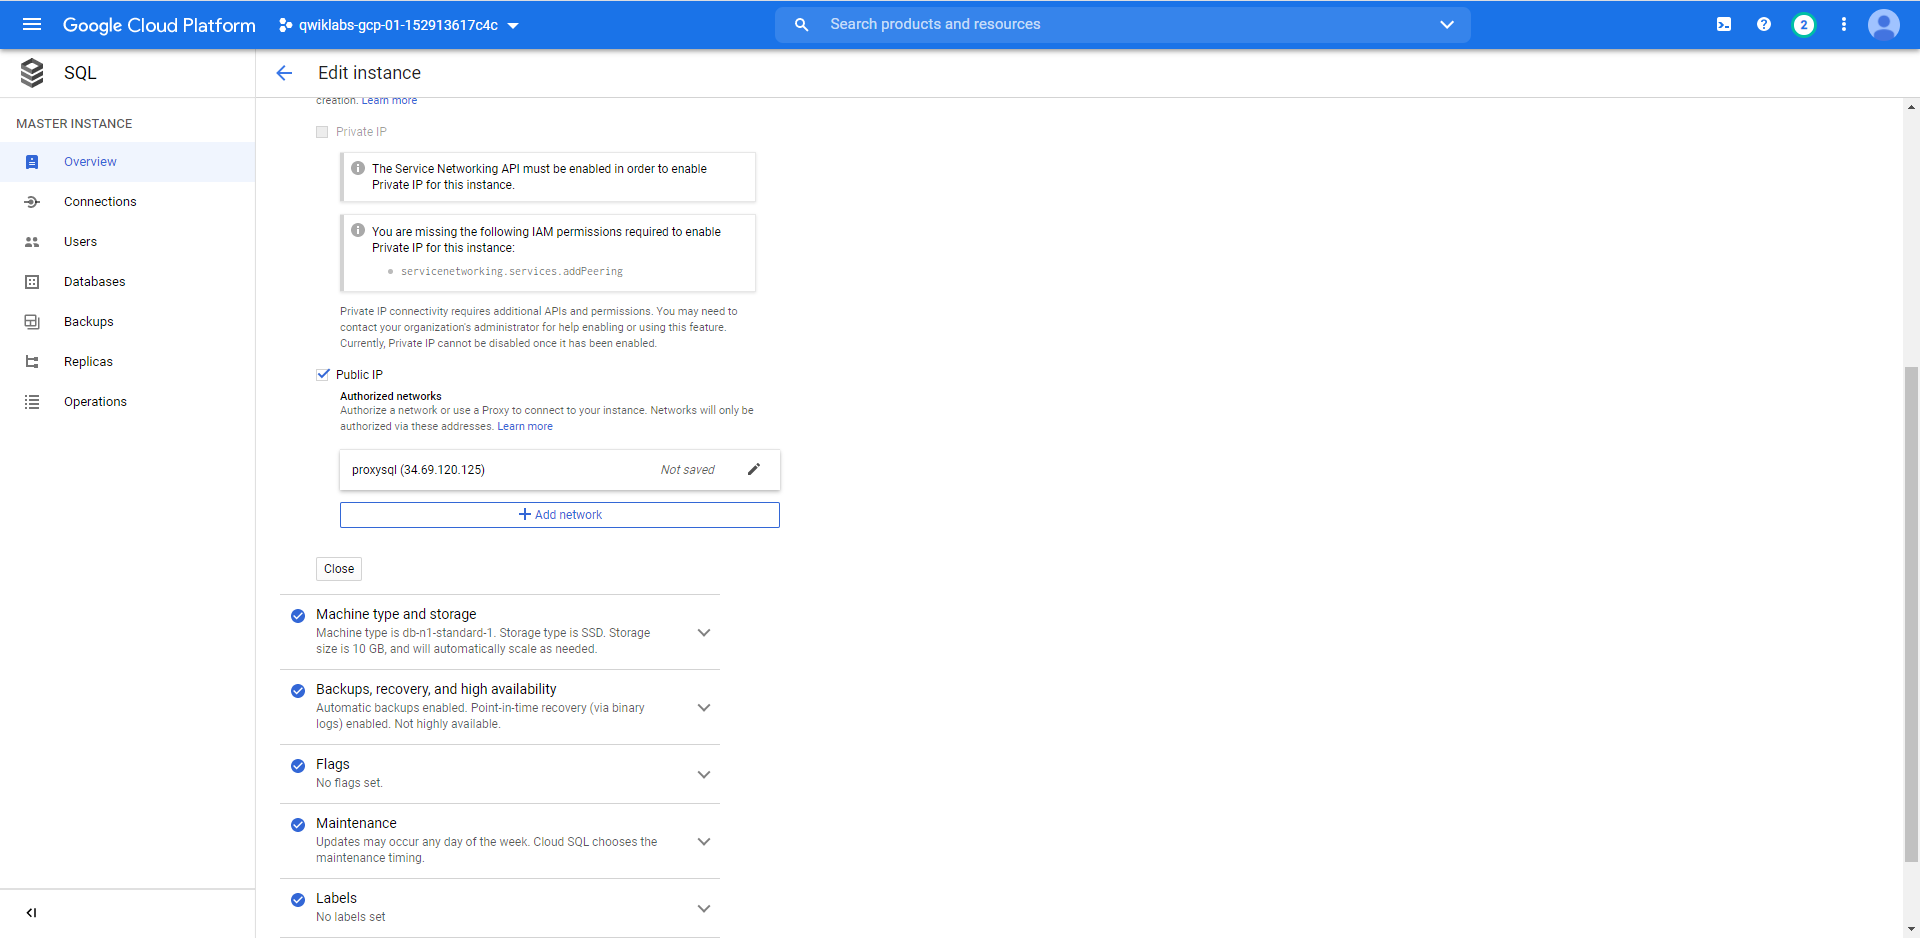Click the Maintenance section check icon
The image size is (1920, 938).
pos(298,825)
